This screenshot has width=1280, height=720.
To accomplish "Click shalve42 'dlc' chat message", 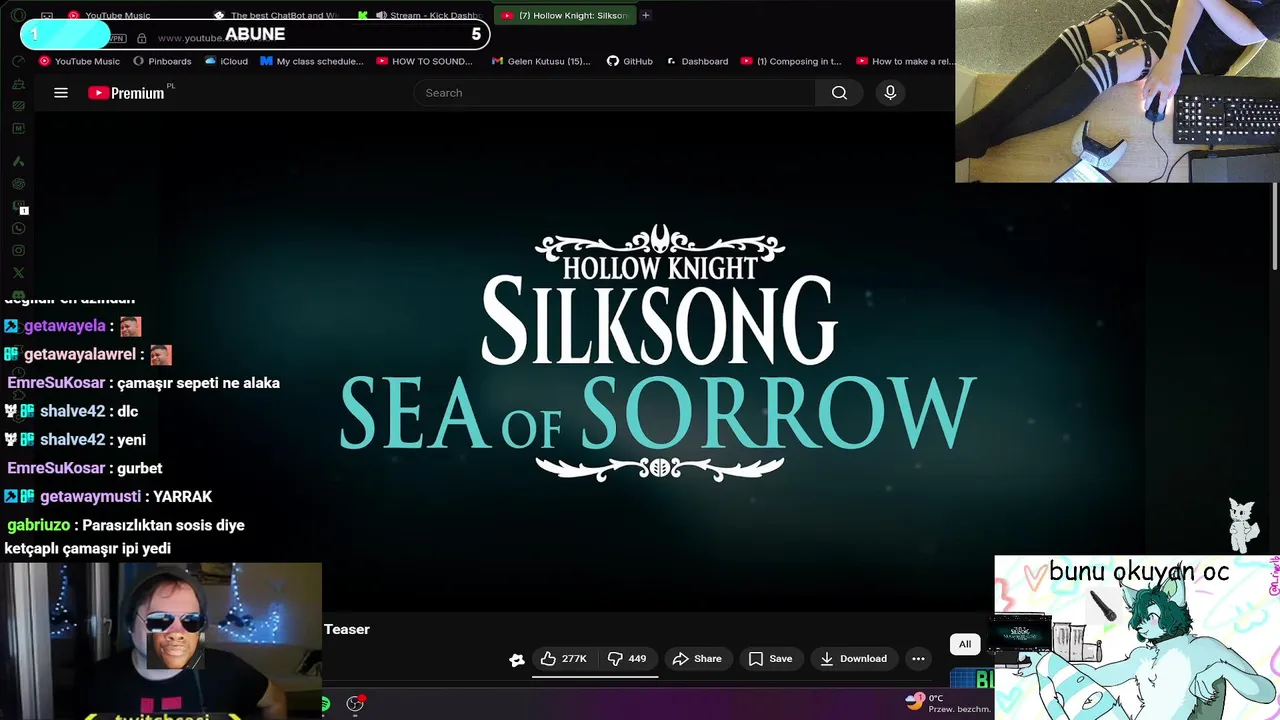I will click(x=127, y=411).
